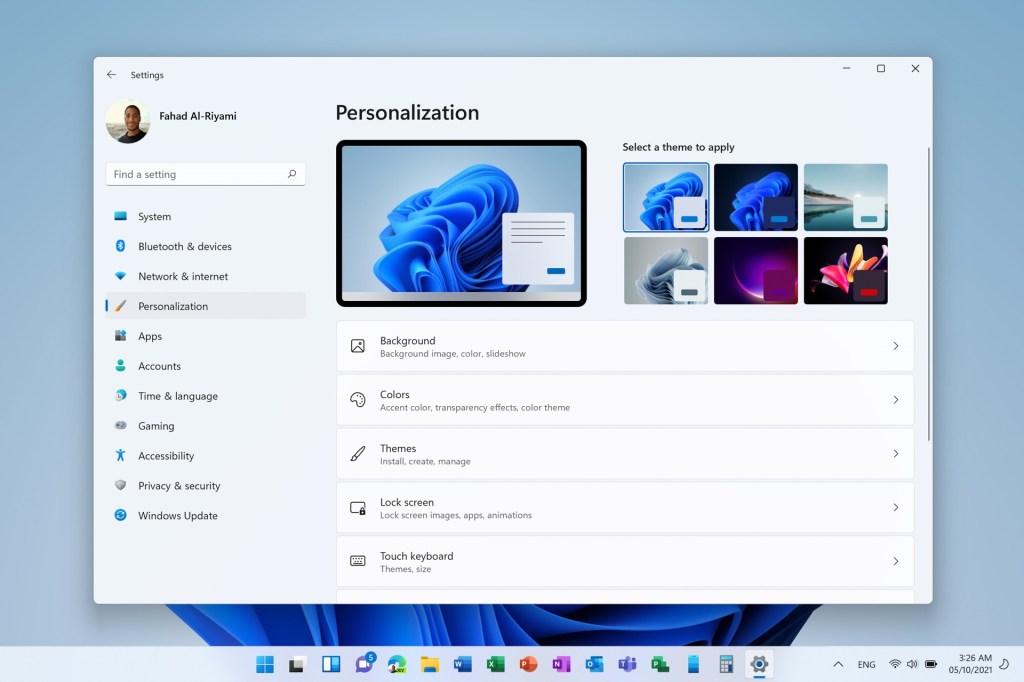Click the Windows Start button
Screen dimensions: 1024x682
[x=265, y=664]
